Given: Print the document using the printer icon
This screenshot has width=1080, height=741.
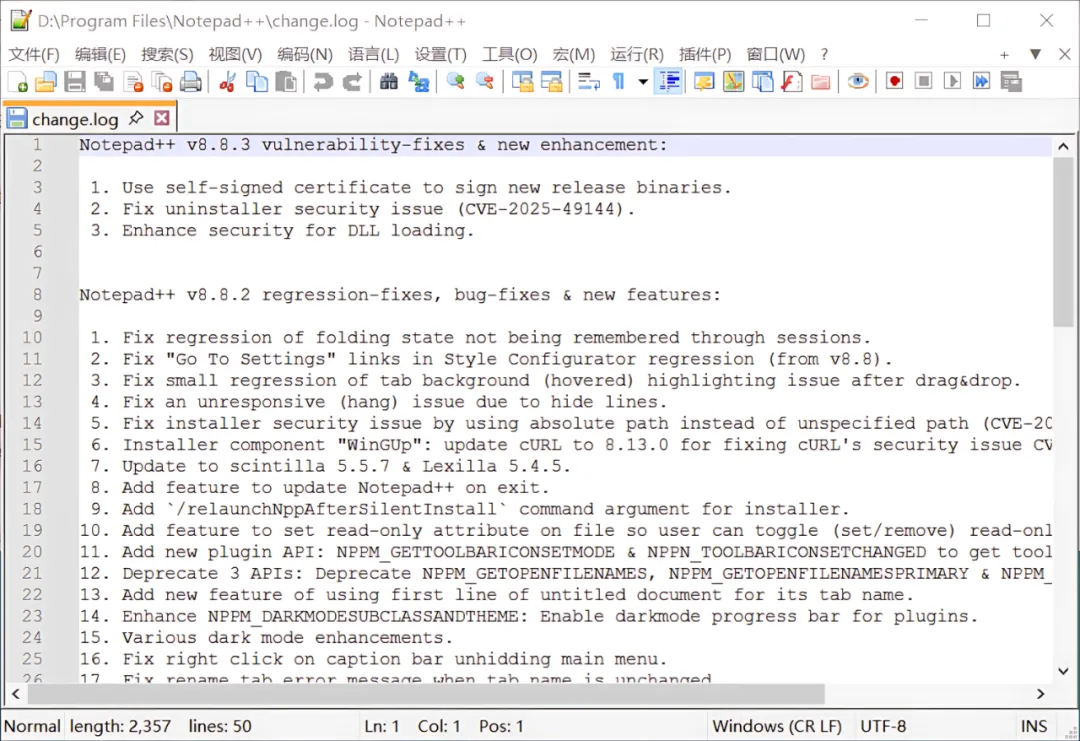Looking at the screenshot, I should point(191,82).
